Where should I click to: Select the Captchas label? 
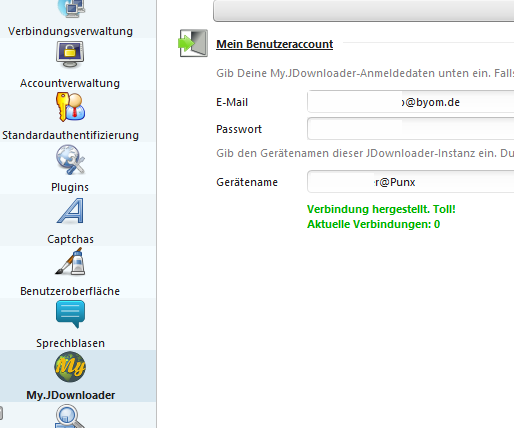coord(70,239)
